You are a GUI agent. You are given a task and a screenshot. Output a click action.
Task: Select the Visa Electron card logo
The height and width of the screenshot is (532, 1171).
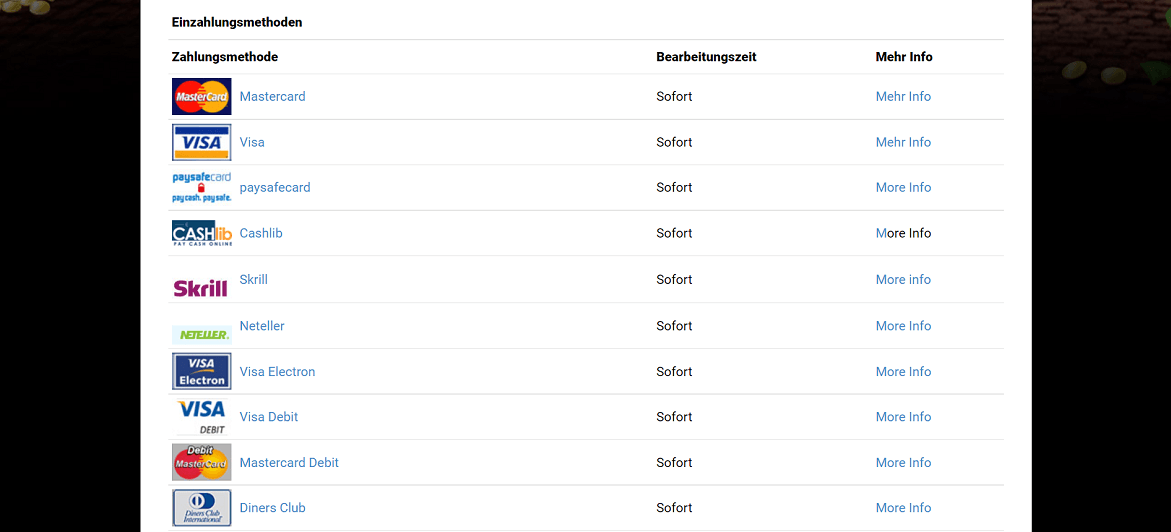tap(201, 371)
